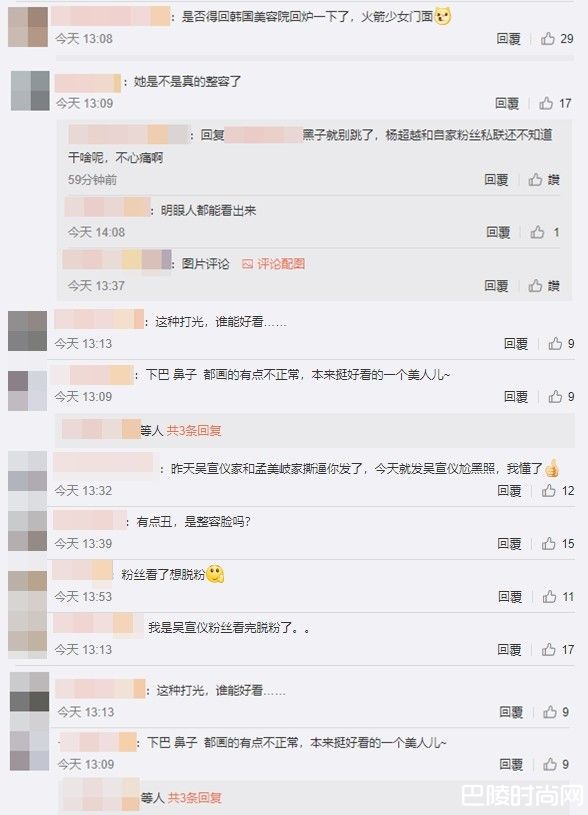Like the 粉丝看了想脱粉 comment
Viewport: 588px width, 815px height.
click(558, 597)
